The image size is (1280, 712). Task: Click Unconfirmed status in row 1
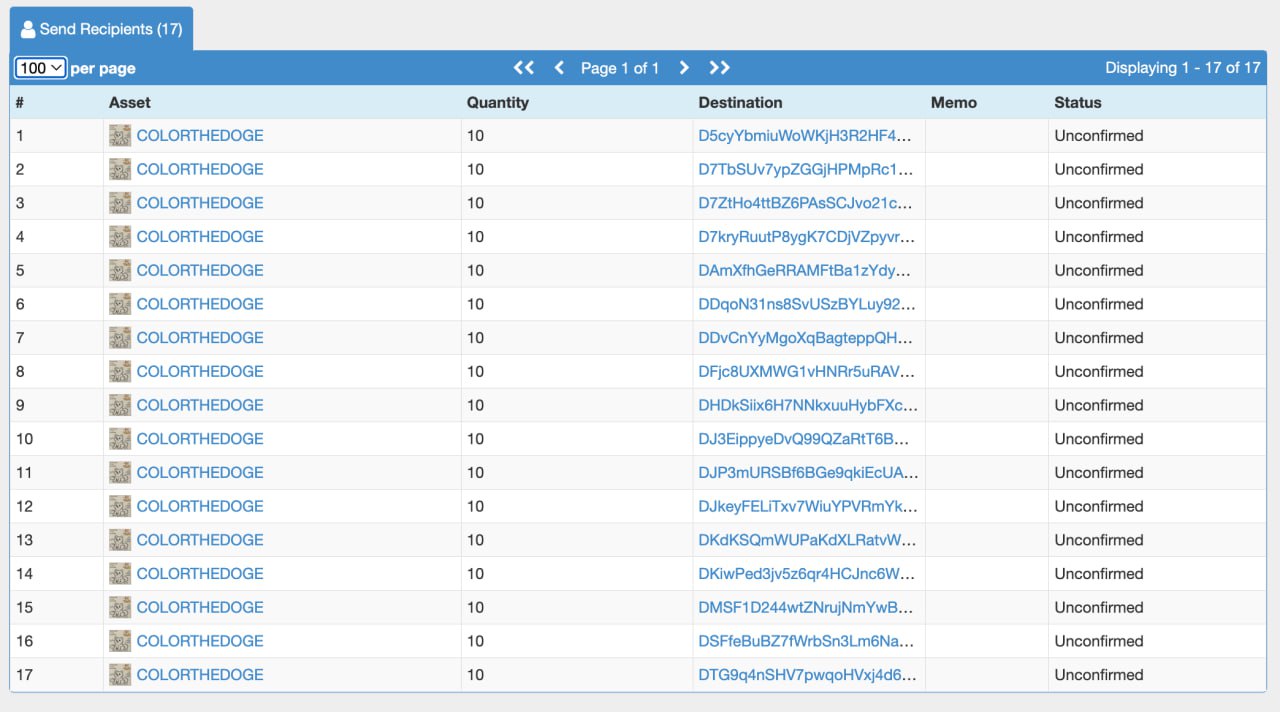point(1099,136)
